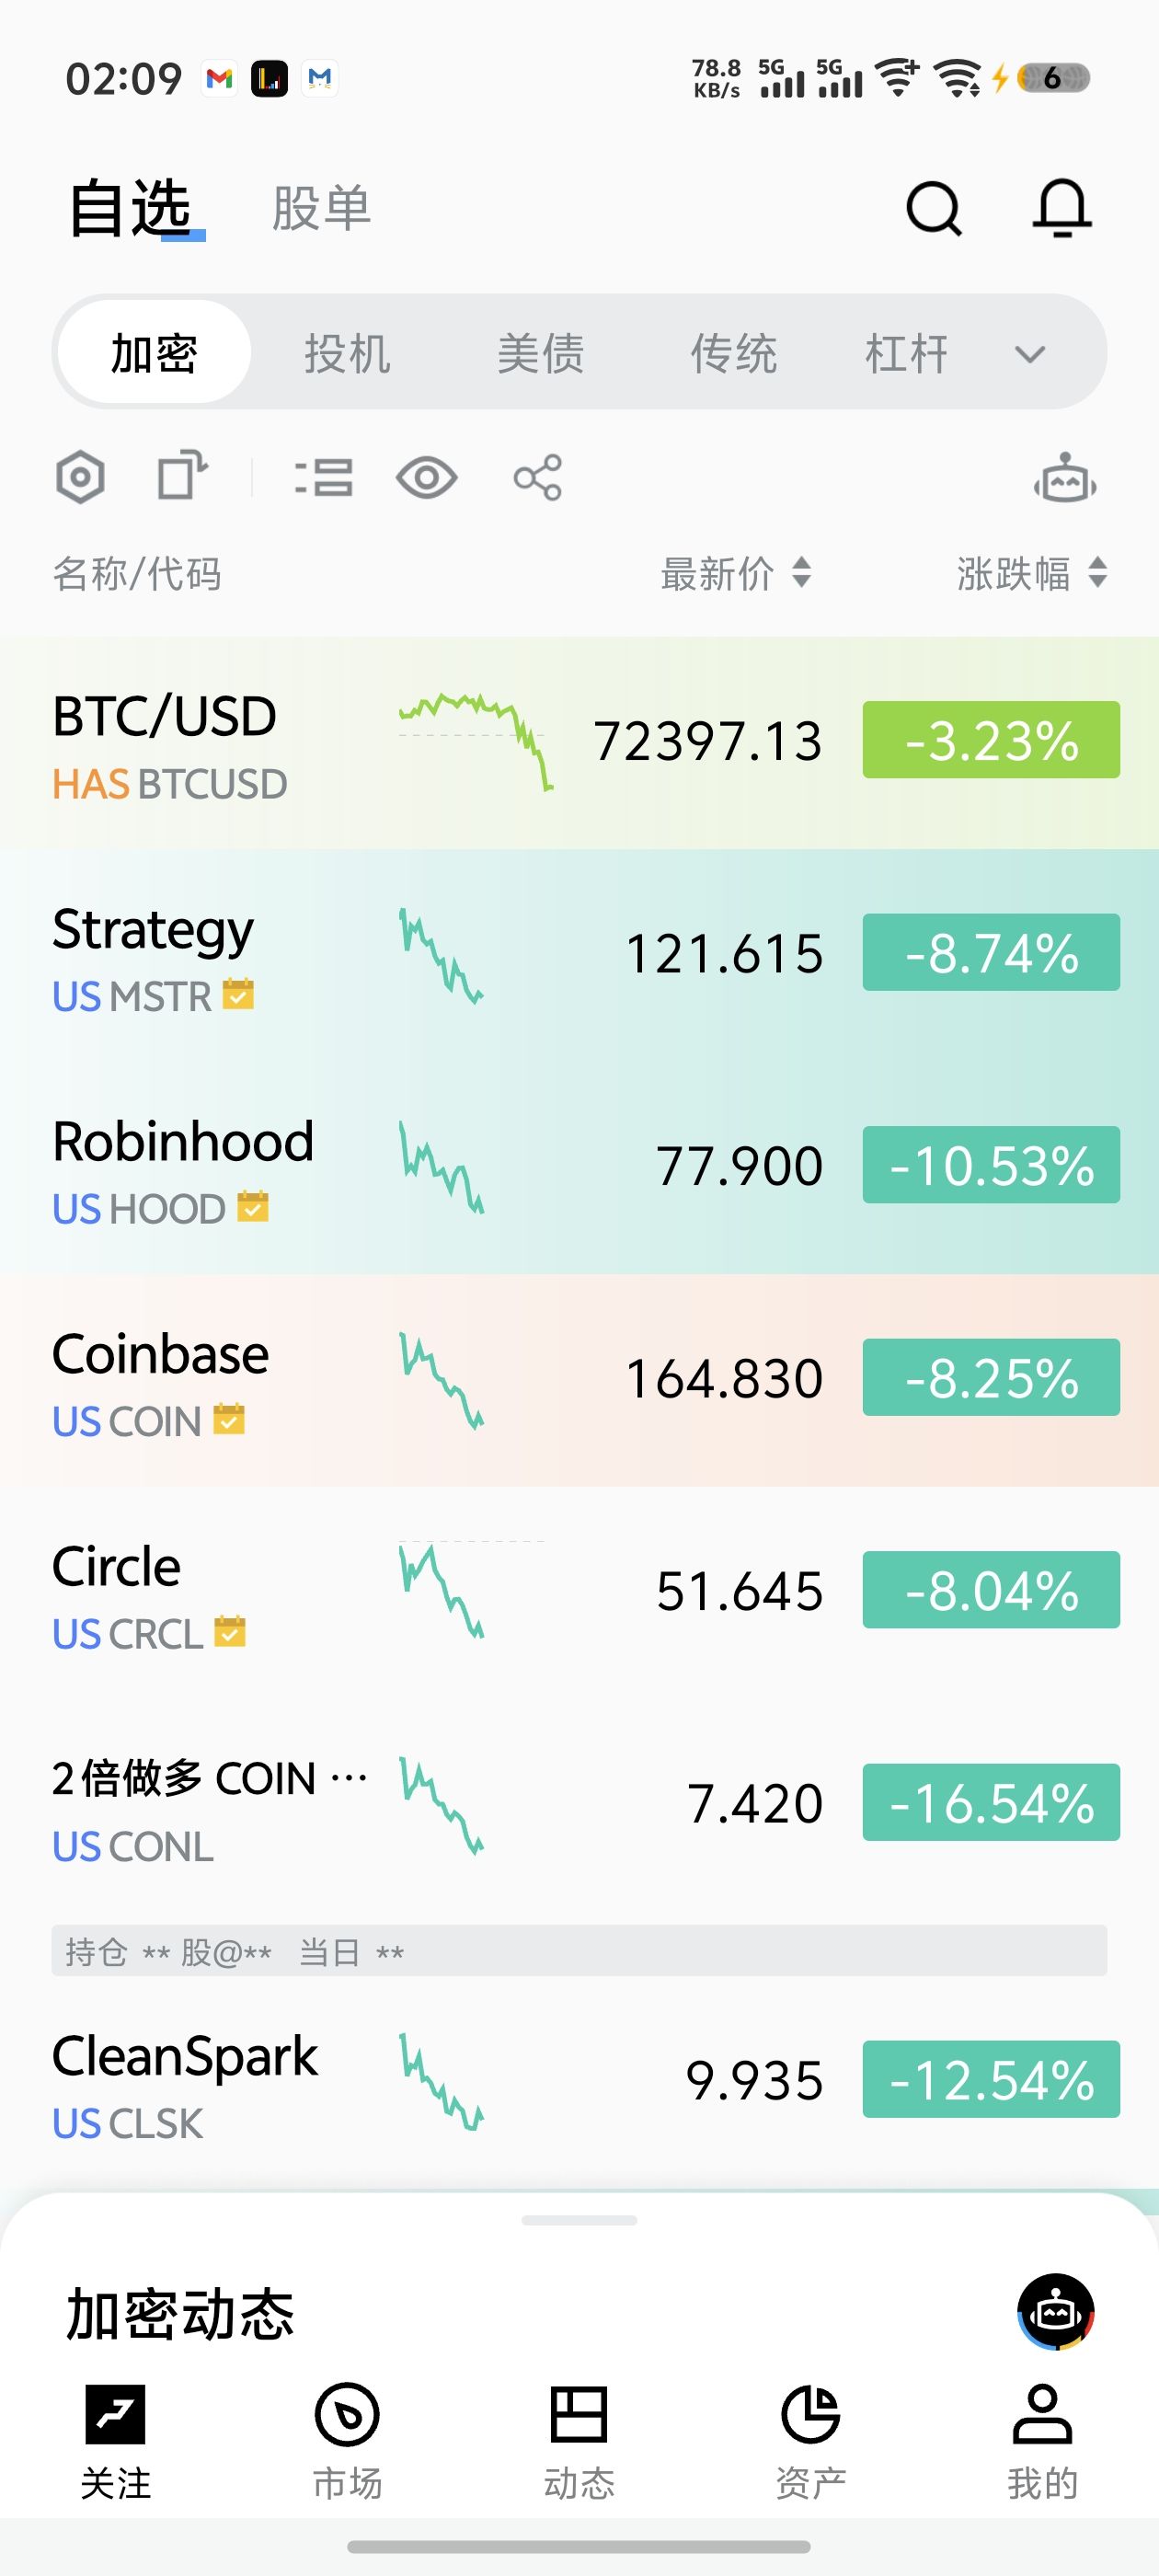Tap the notification bell icon
This screenshot has height=2576, width=1159.
(x=1061, y=208)
